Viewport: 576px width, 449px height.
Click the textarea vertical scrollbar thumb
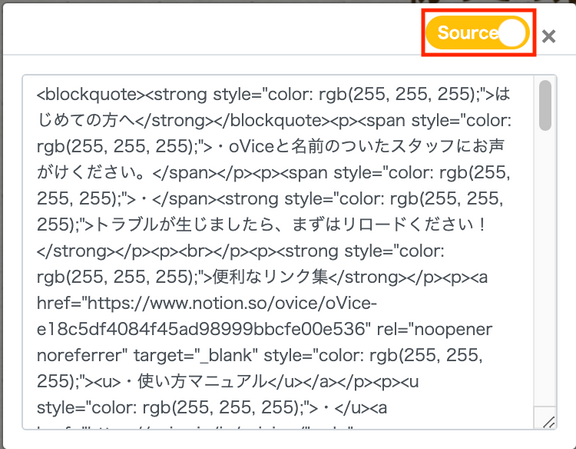[x=545, y=105]
